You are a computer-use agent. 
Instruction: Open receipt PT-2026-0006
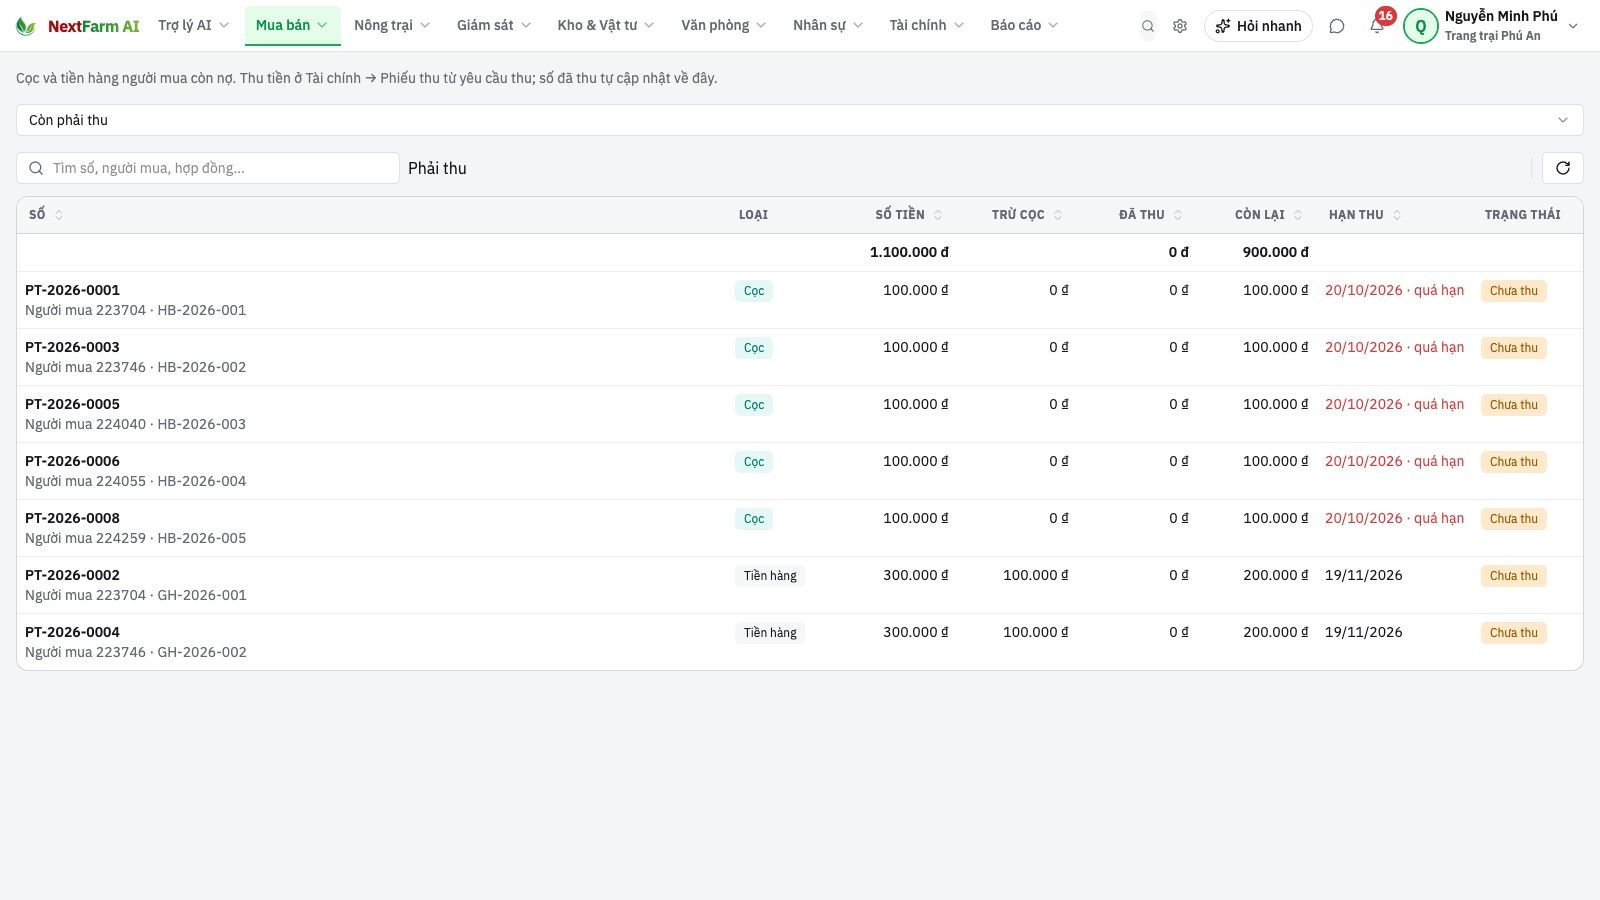coord(72,461)
